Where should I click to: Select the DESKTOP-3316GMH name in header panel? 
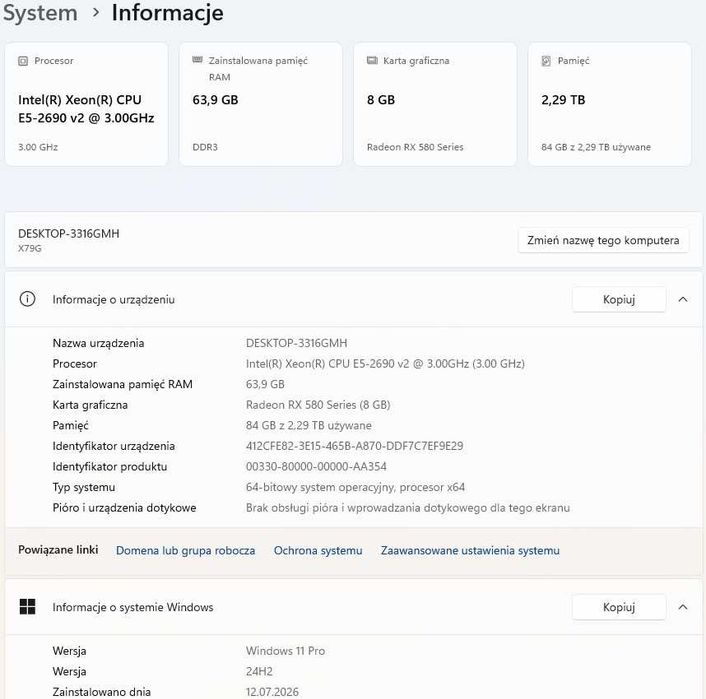click(x=68, y=233)
